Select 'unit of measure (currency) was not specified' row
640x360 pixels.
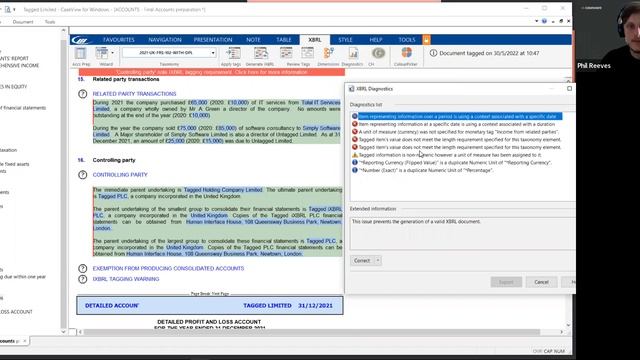pyautogui.click(x=458, y=132)
